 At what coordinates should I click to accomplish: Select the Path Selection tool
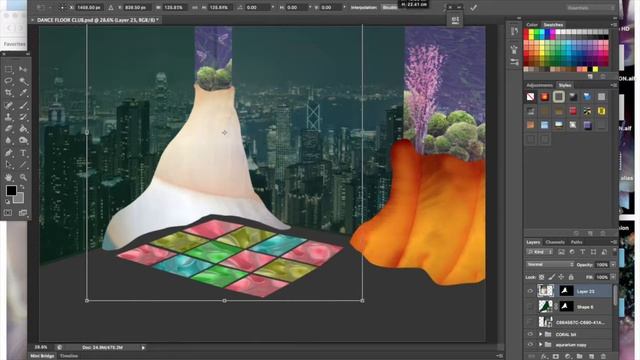click(8, 165)
